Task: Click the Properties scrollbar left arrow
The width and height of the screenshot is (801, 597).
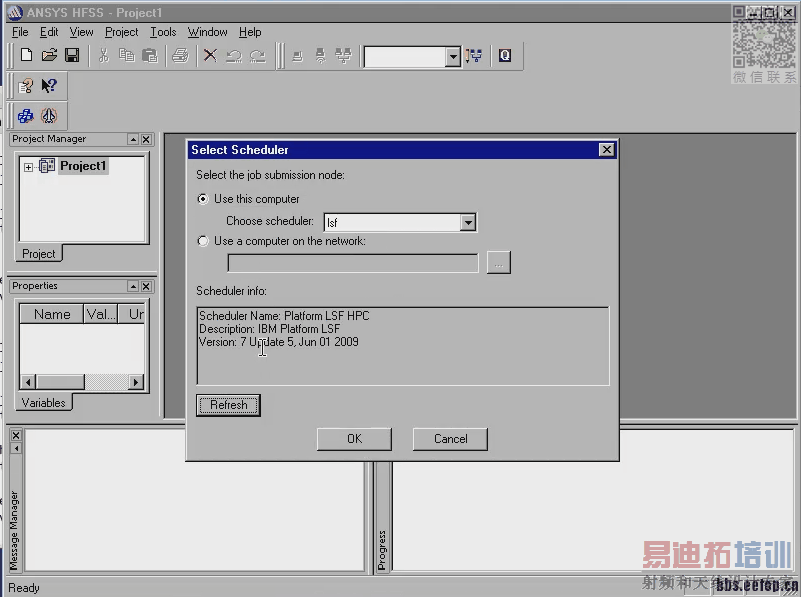Action: pos(28,382)
